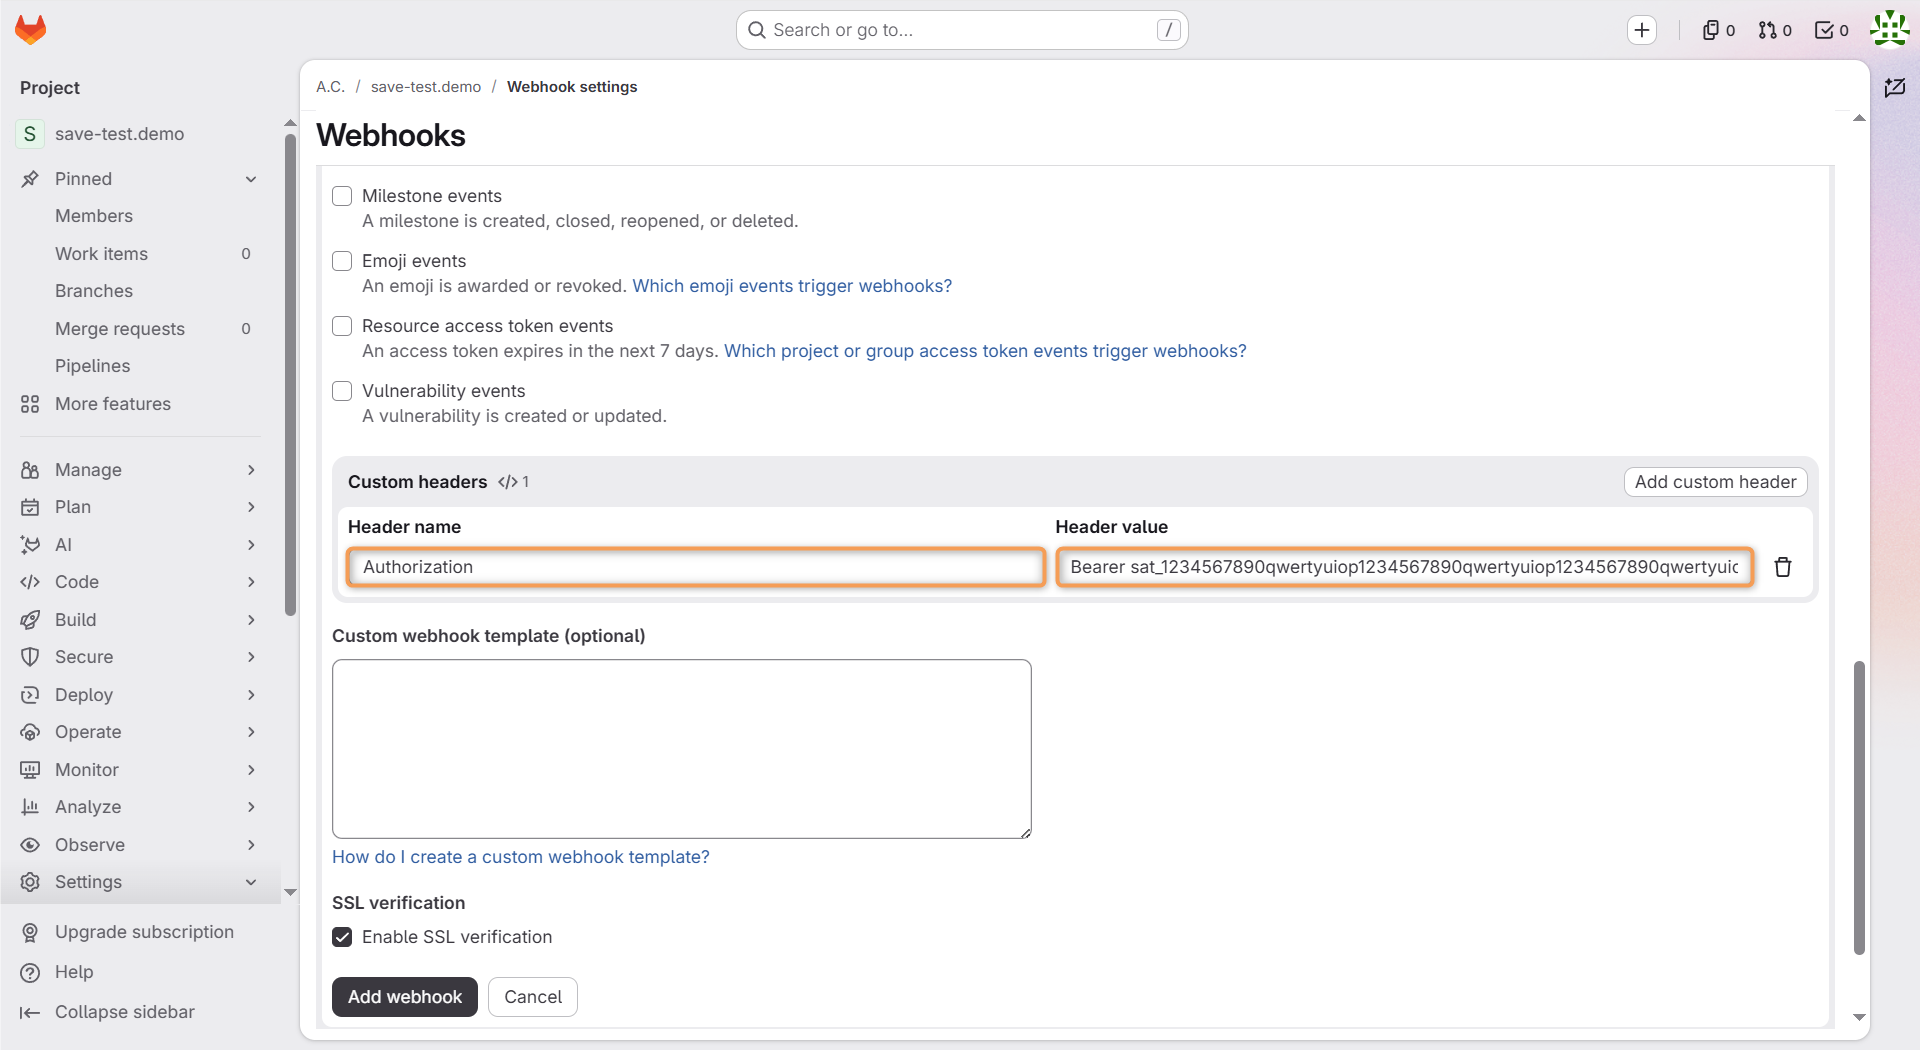Click the Header name Authorization field
This screenshot has height=1050, width=1920.
pos(696,567)
